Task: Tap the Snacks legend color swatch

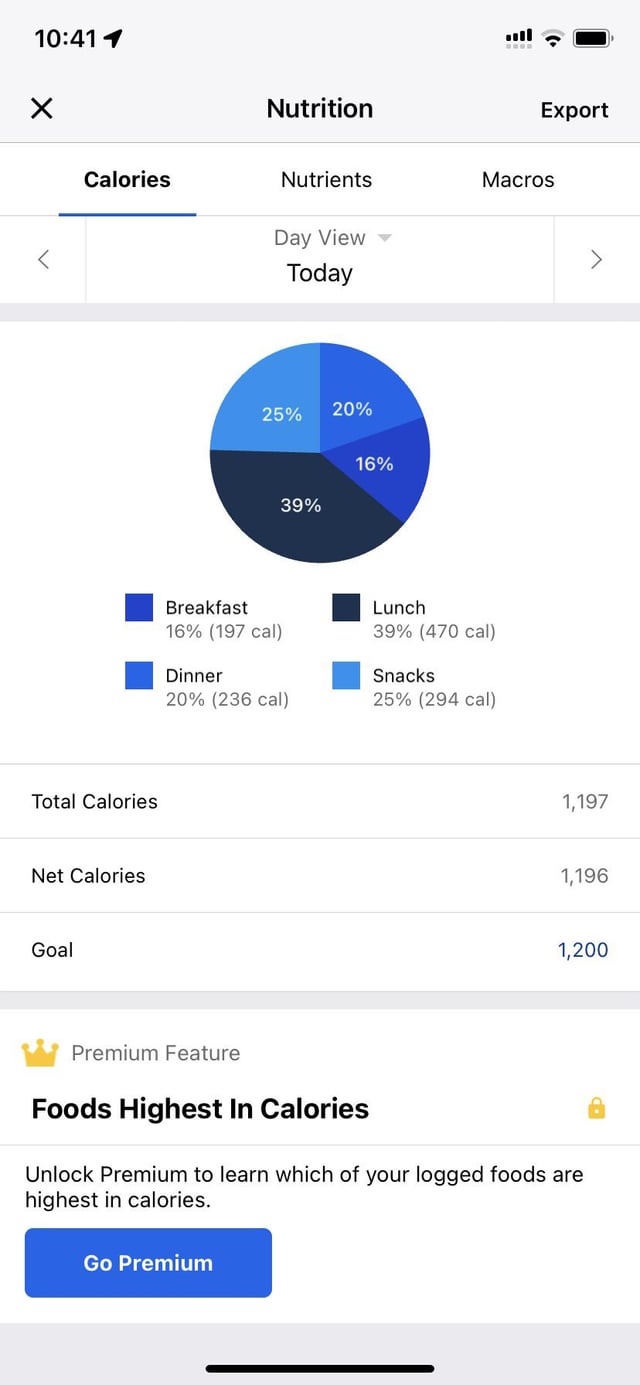Action: 346,675
